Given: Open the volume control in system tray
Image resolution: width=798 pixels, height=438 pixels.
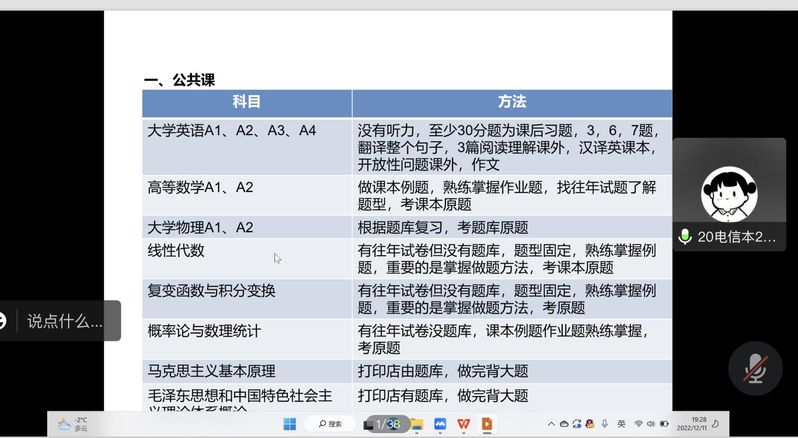Looking at the screenshot, I should (x=653, y=424).
